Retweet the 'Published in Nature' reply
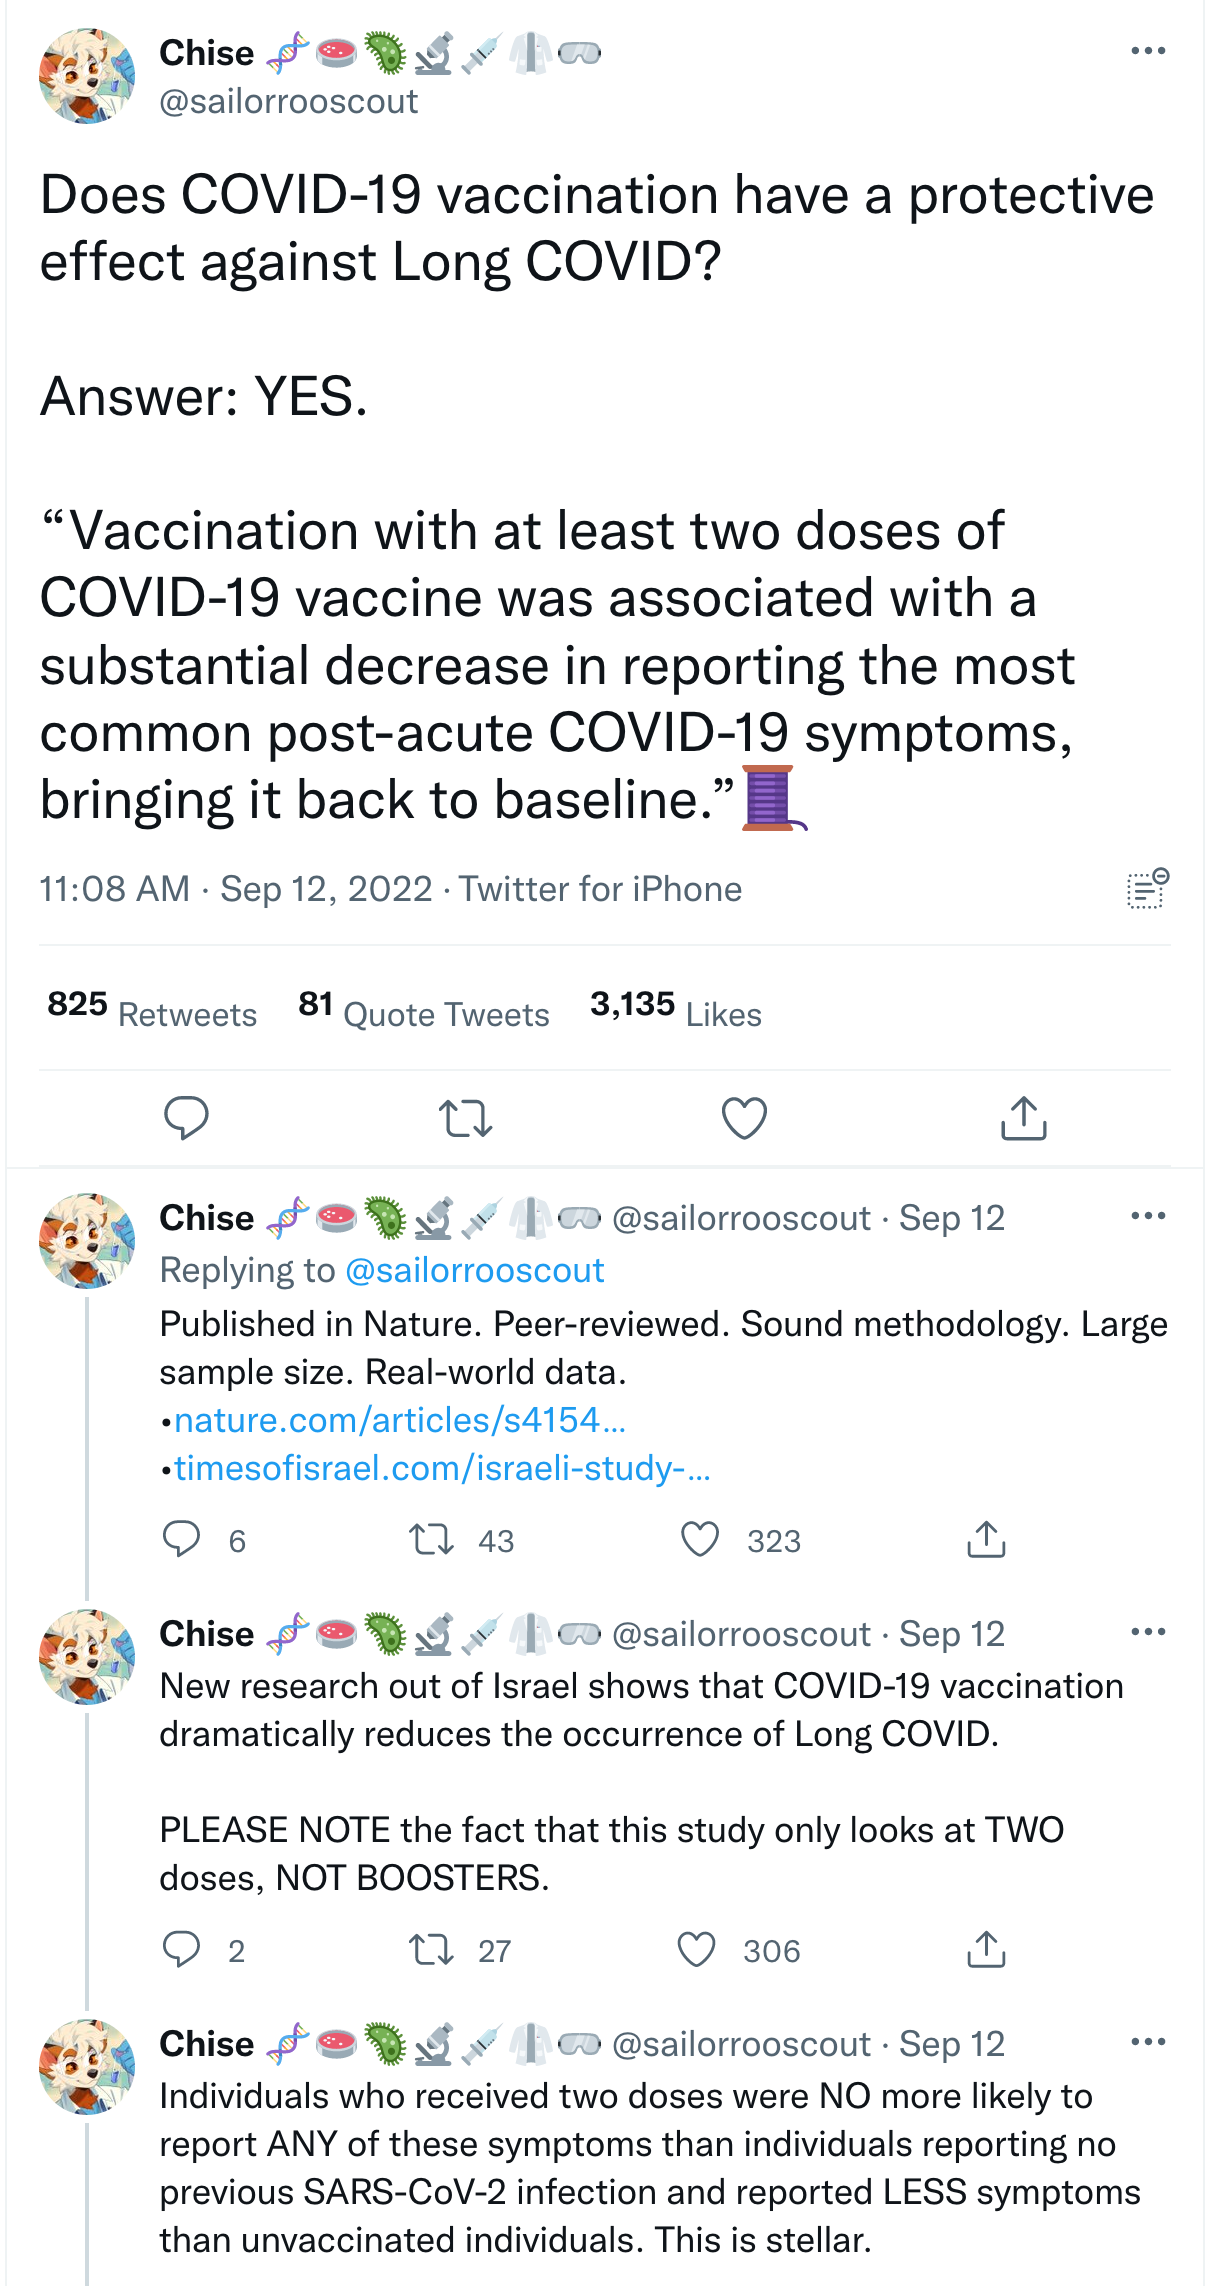The width and height of the screenshot is (1216, 2286). [x=432, y=1540]
